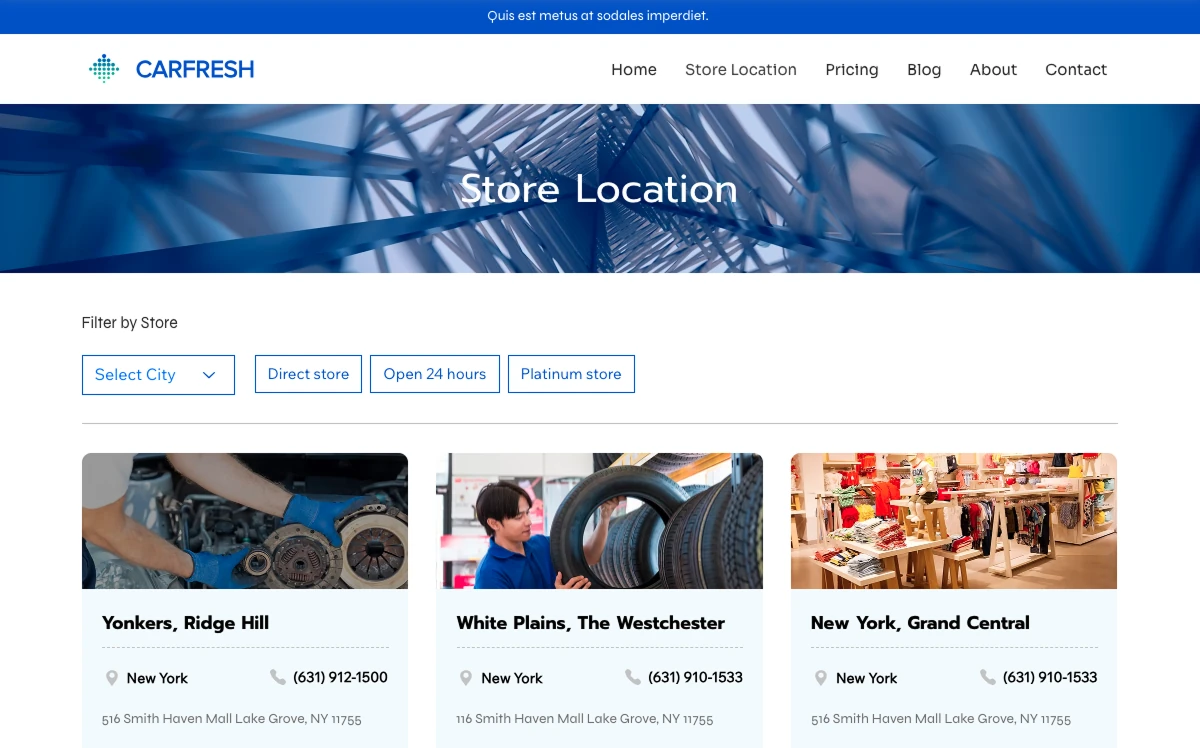1200x748 pixels.
Task: Toggle the Direct store filter
Action: click(308, 374)
